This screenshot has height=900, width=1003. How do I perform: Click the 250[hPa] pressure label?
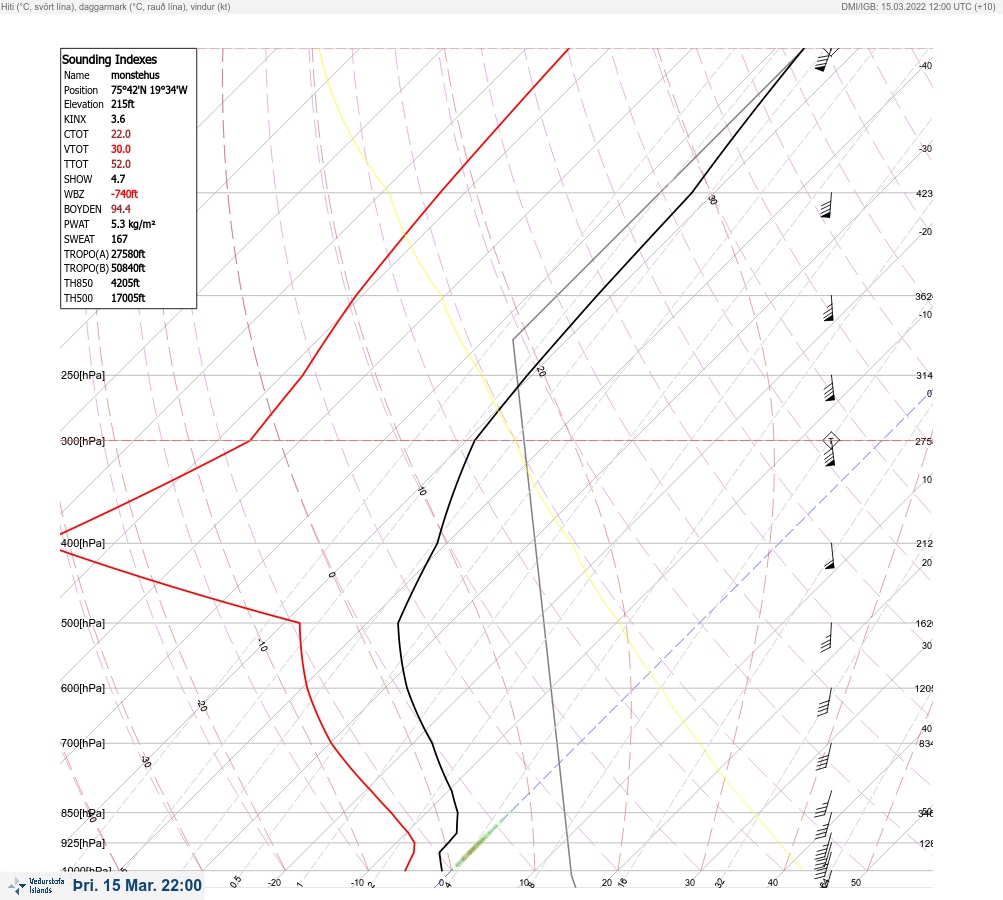pyautogui.click(x=83, y=375)
